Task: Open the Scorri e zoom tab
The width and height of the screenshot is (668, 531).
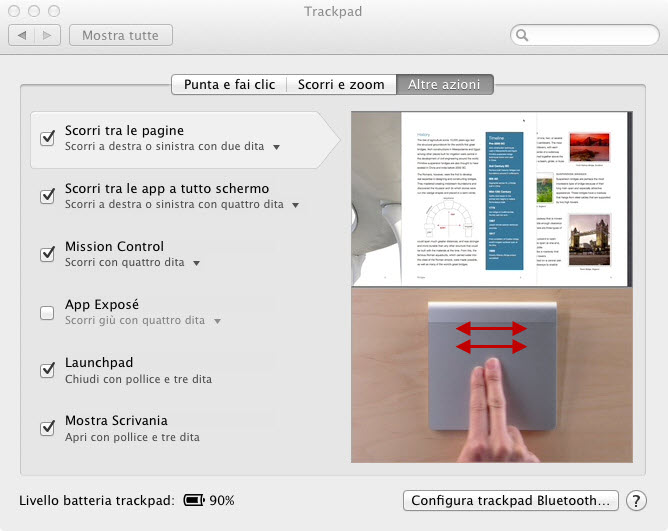Action: [341, 85]
